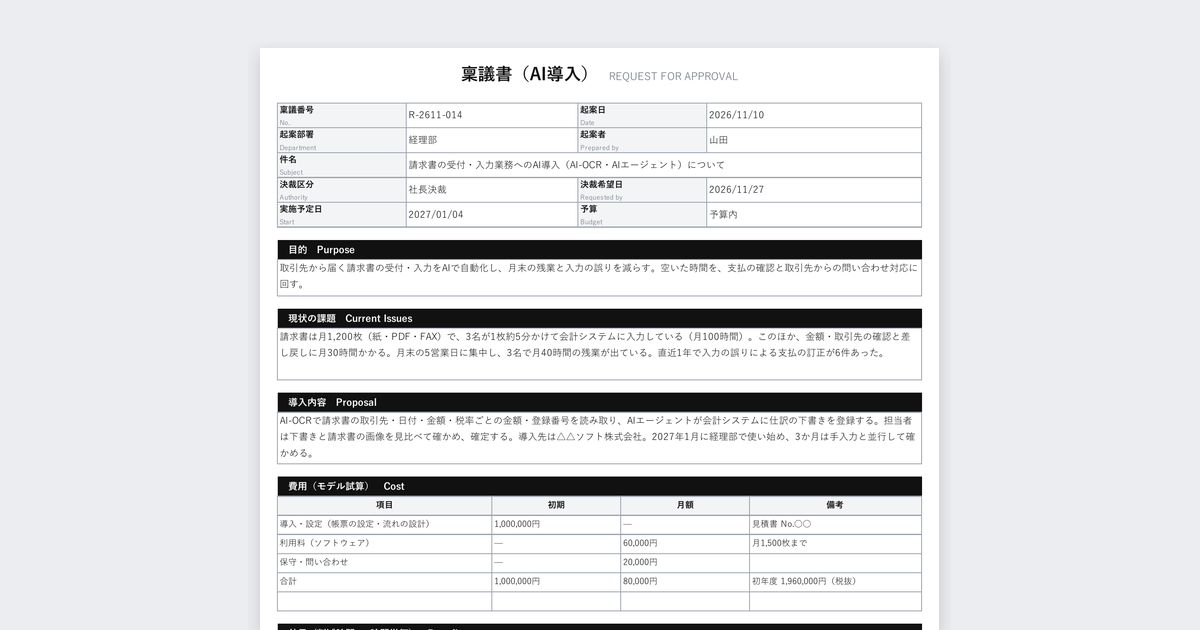This screenshot has height=630, width=1200.
Task: Click the 月額 dash in the 導入・設定 row
Action: [628, 524]
